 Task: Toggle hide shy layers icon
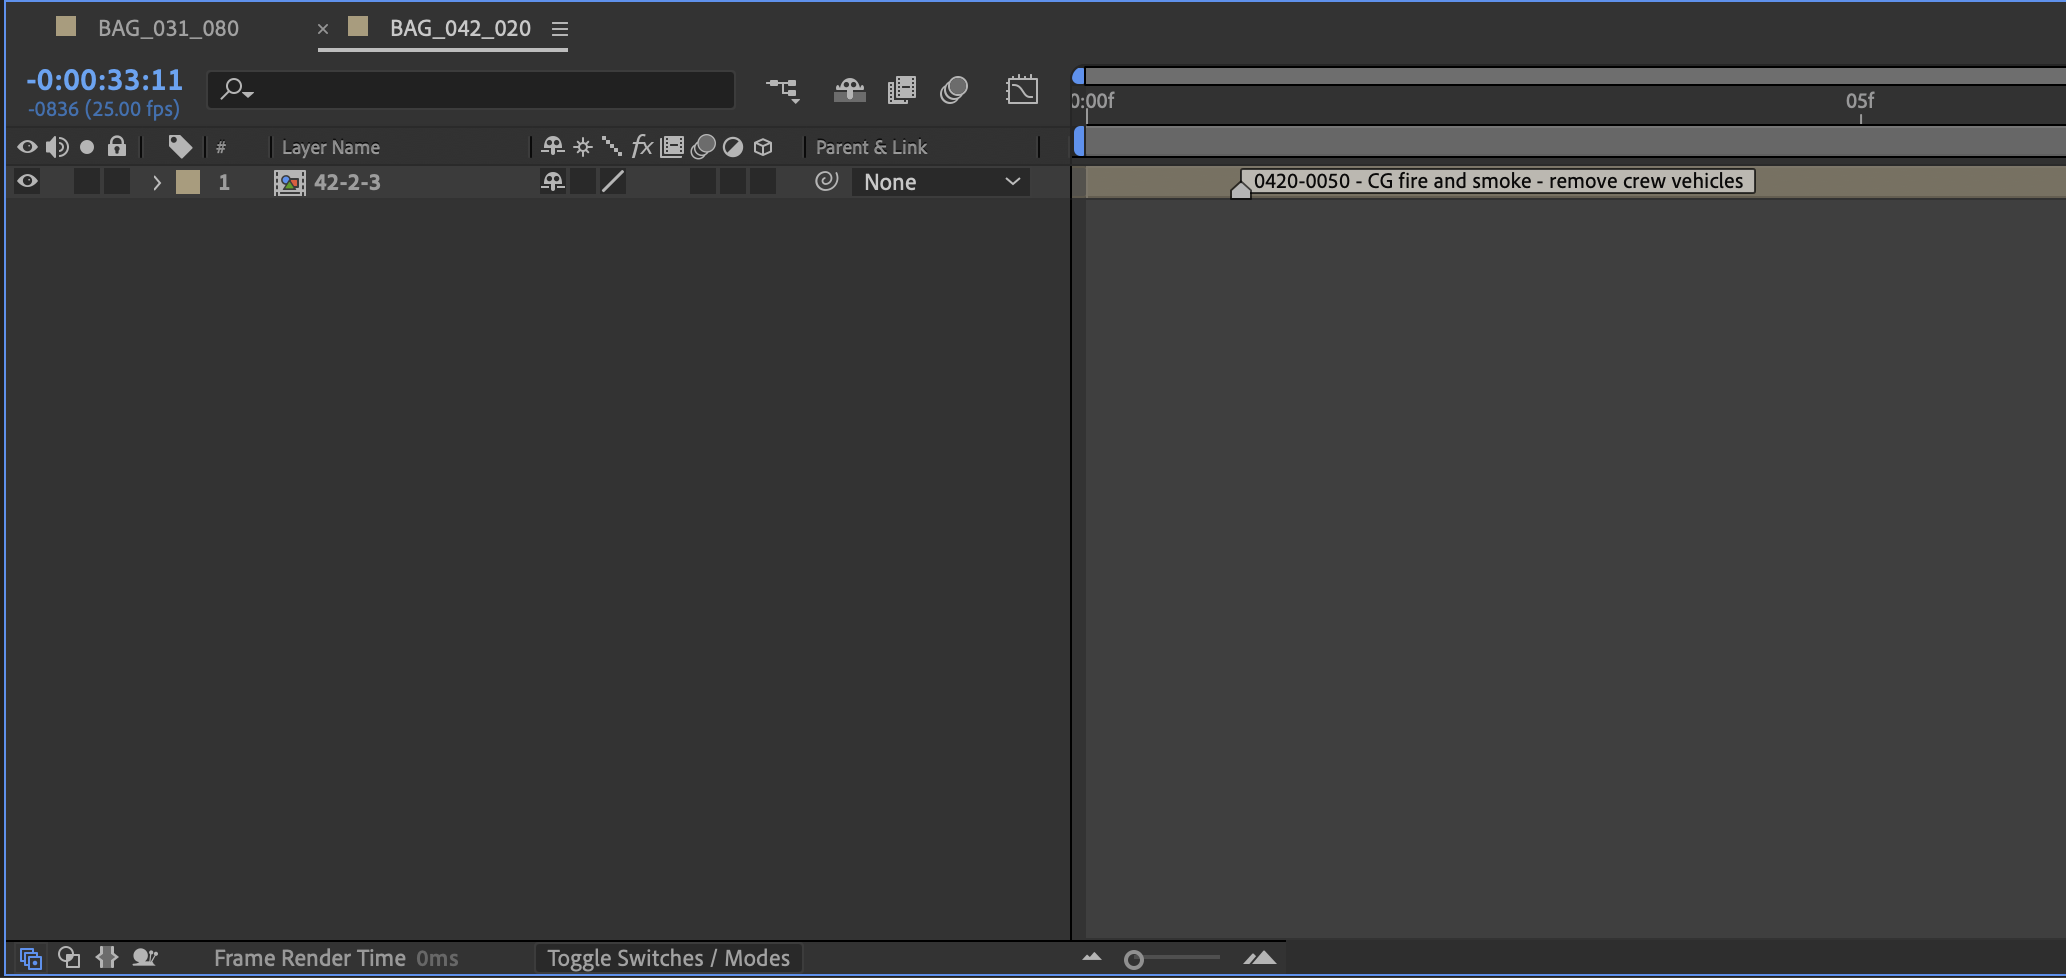tap(849, 90)
